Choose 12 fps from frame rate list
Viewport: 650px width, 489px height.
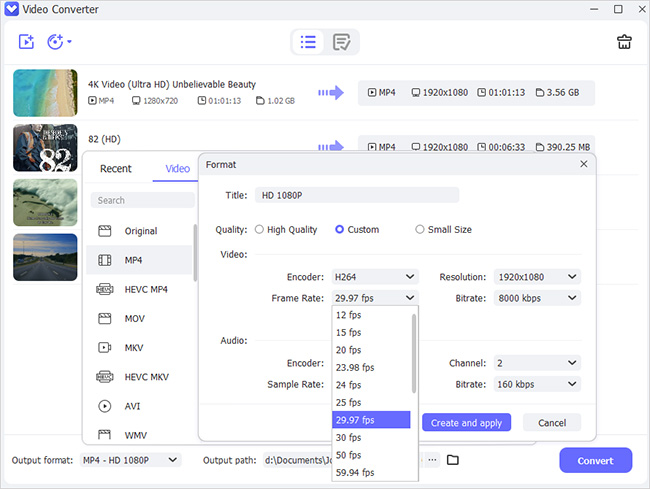[371, 315]
